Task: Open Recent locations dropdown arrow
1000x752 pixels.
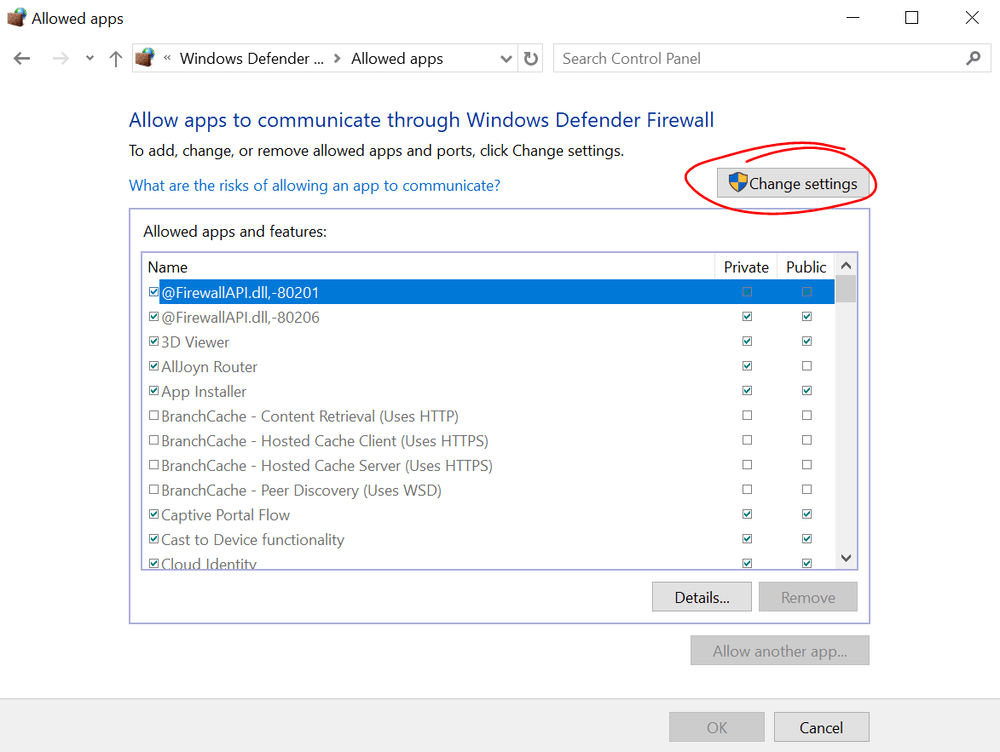Action: [89, 59]
